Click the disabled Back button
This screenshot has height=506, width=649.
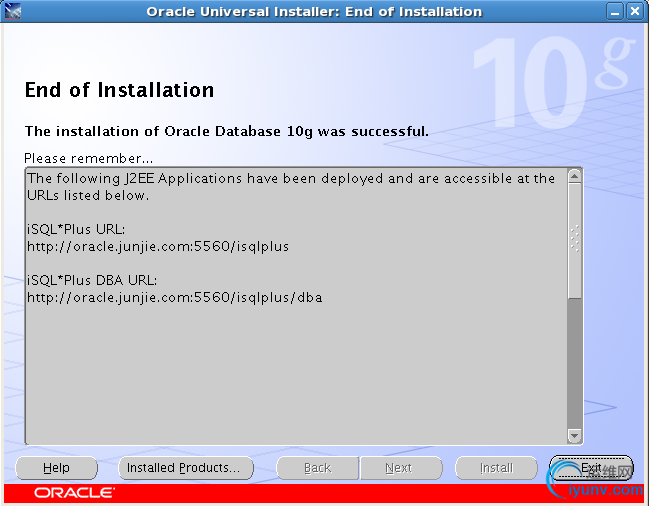[x=317, y=468]
